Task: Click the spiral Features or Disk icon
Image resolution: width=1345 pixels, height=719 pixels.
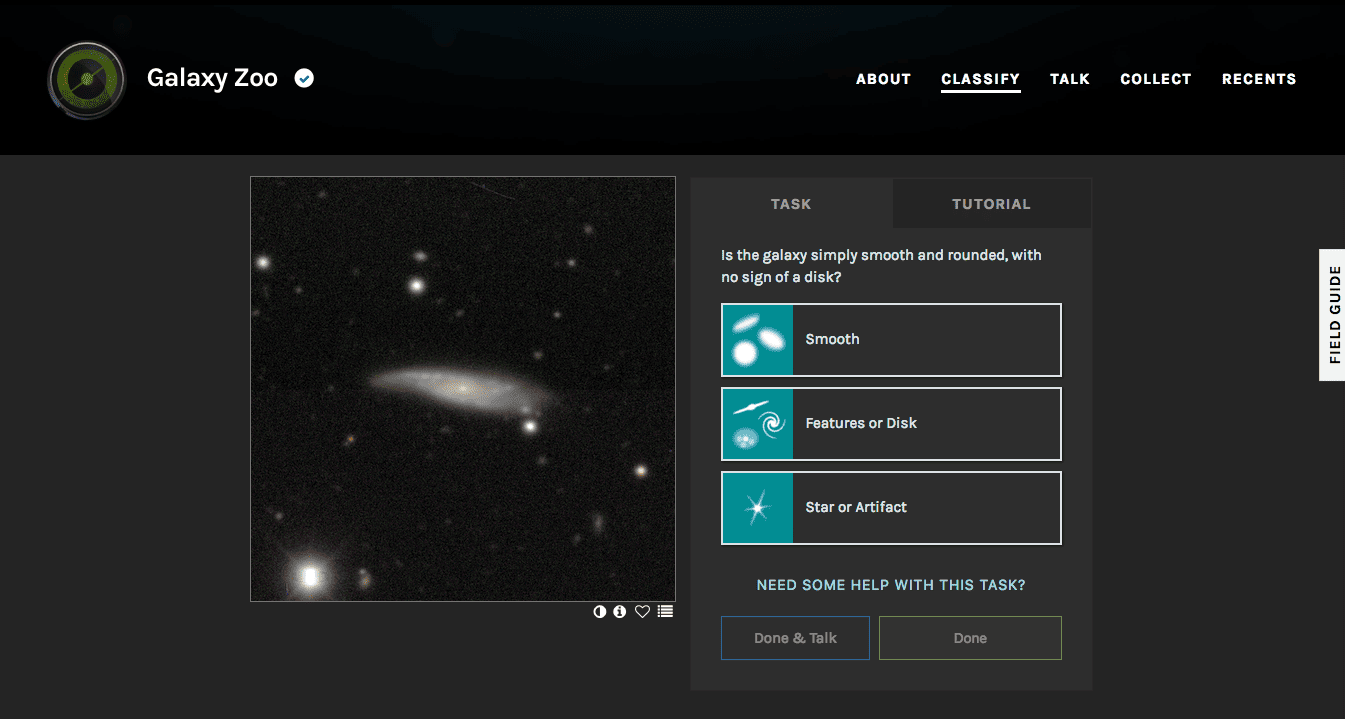Action: tap(758, 424)
